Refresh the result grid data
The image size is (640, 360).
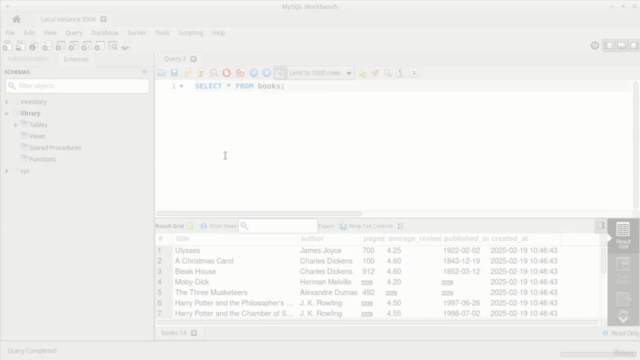[203, 226]
